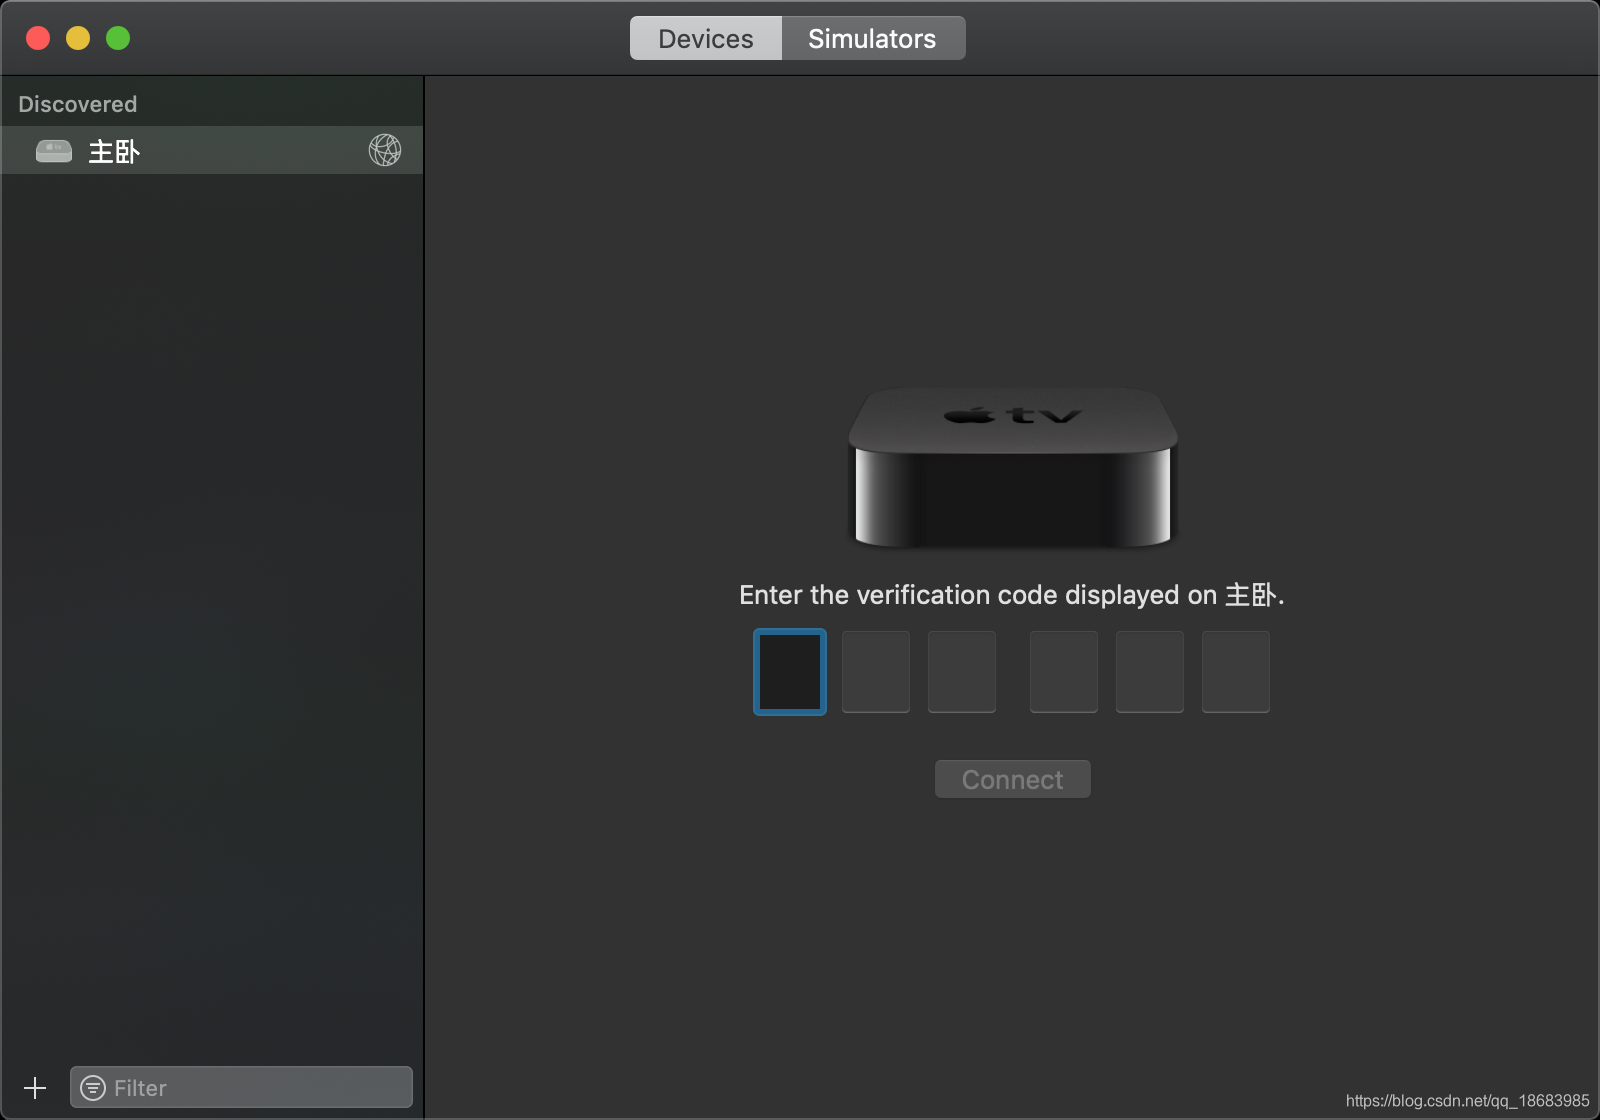This screenshot has width=1600, height=1120.
Task: Select the 主卧 device in Discovered list
Action: click(x=212, y=151)
